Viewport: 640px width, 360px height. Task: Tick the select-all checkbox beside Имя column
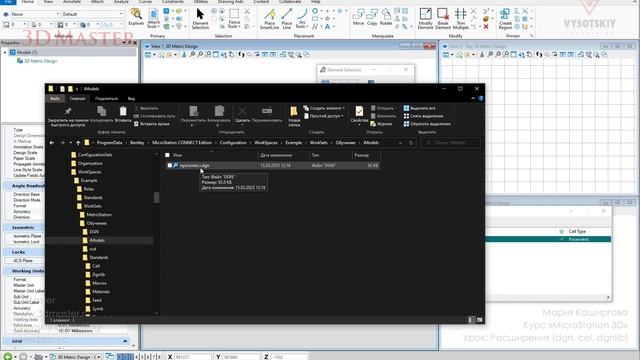[x=167, y=155]
